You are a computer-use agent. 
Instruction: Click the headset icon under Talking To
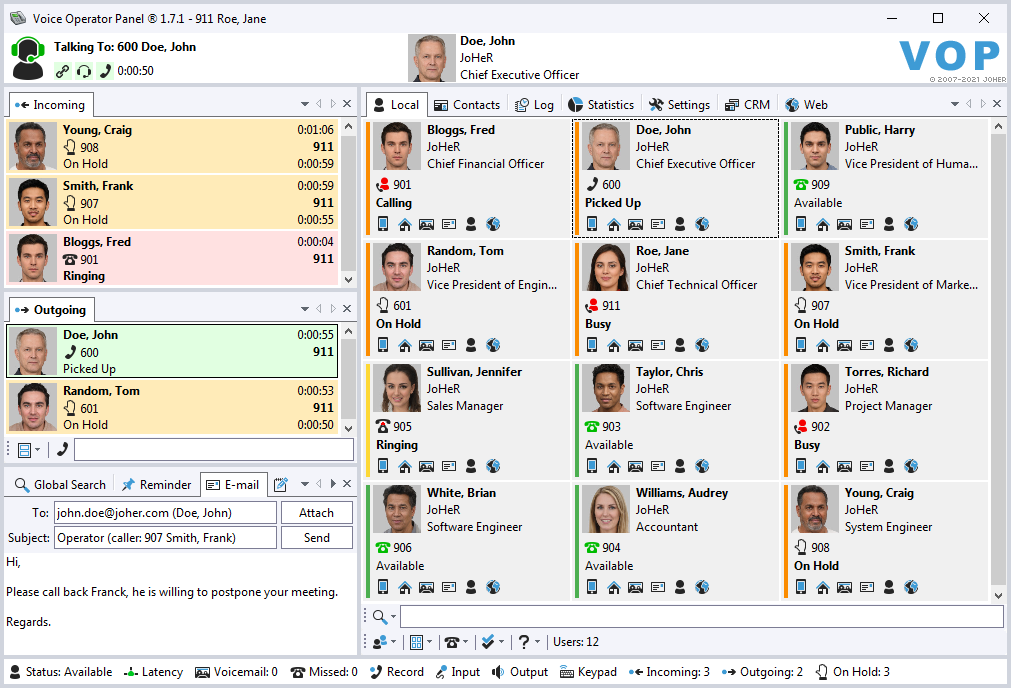[84, 71]
